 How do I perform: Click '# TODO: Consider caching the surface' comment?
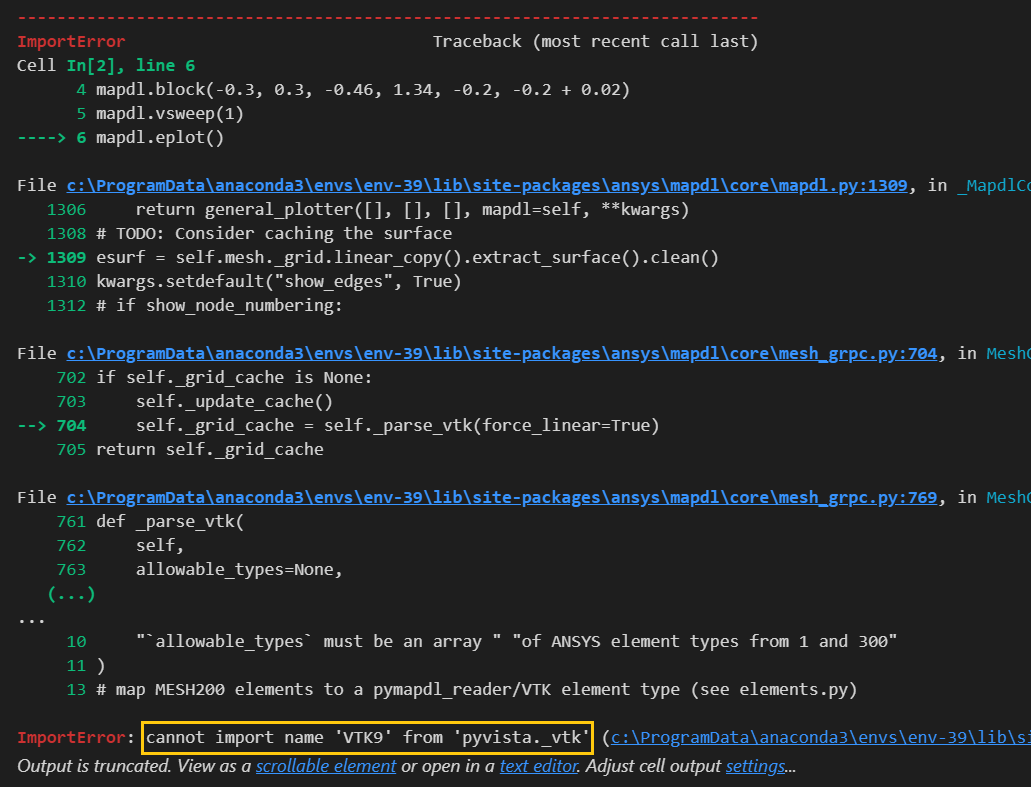pyautogui.click(x=274, y=233)
